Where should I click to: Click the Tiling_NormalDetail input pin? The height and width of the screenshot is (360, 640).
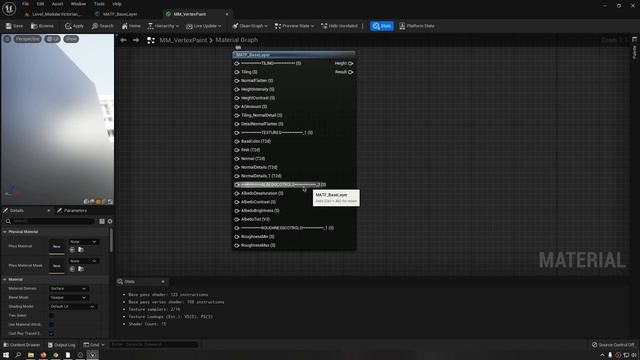tap(237, 116)
